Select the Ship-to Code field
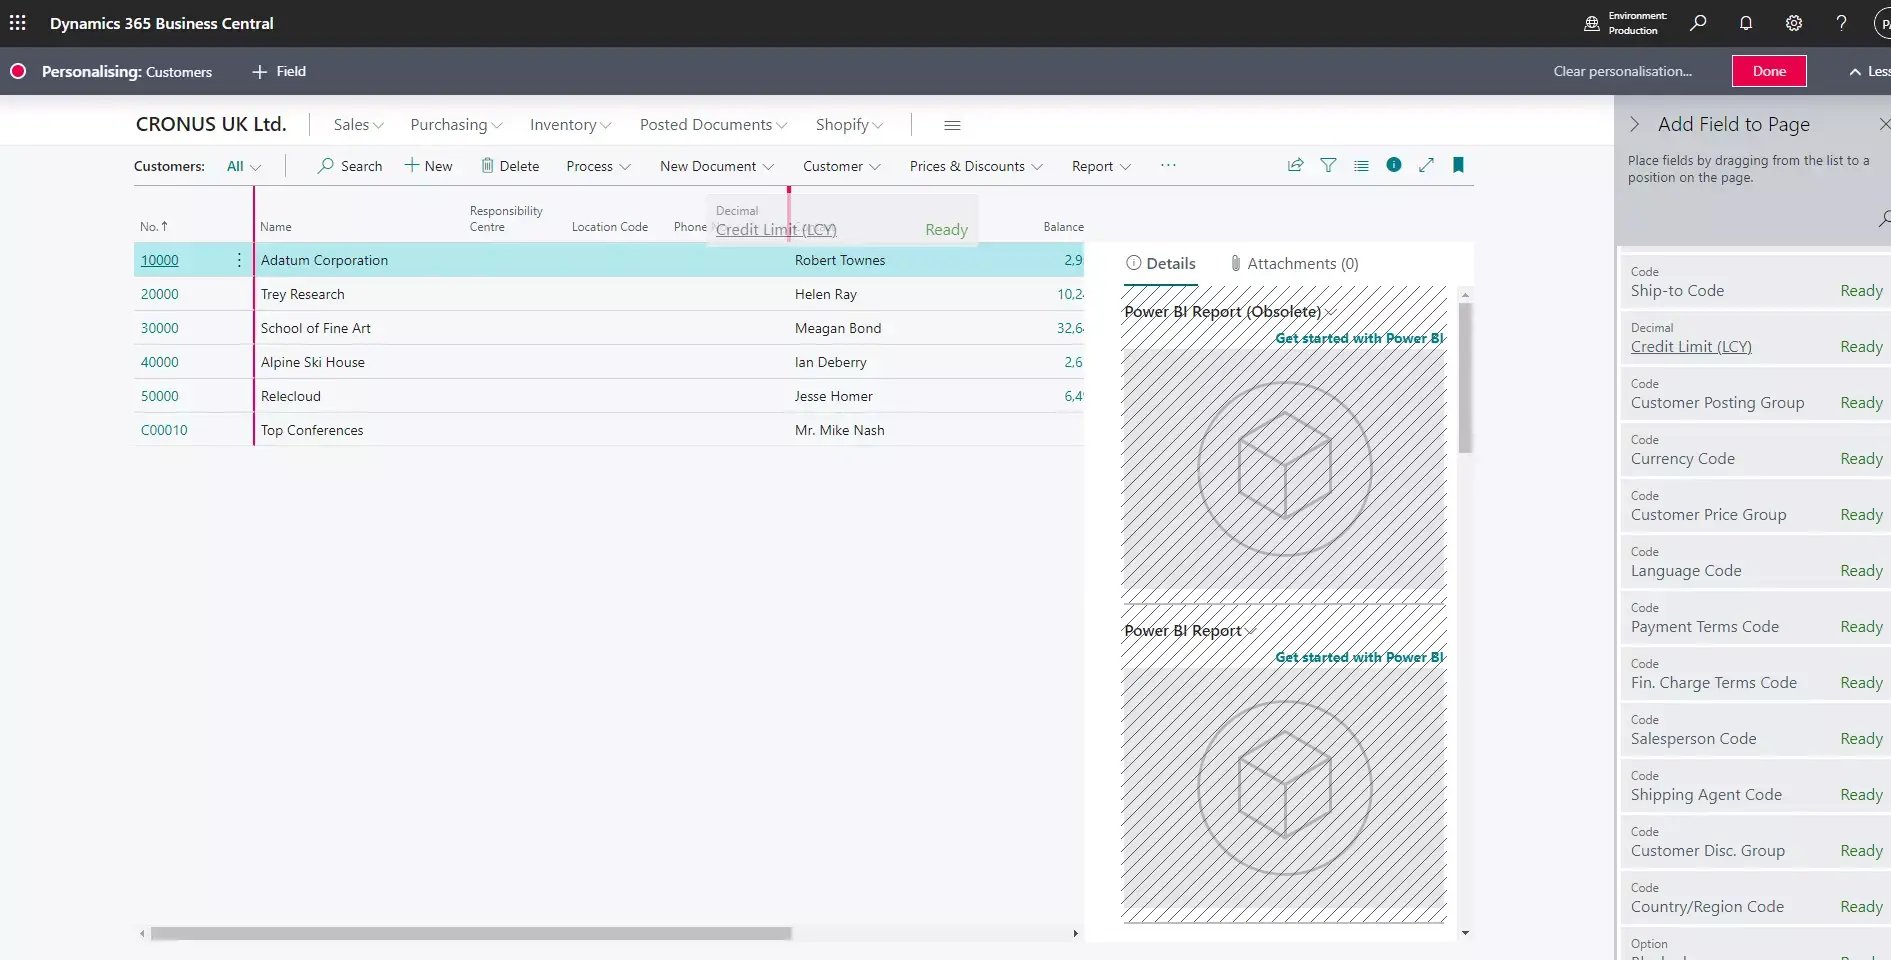The width and height of the screenshot is (1891, 960). click(1754, 283)
